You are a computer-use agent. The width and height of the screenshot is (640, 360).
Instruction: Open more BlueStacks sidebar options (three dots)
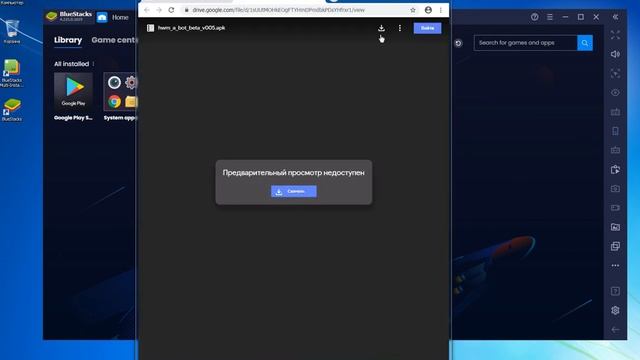click(615, 265)
